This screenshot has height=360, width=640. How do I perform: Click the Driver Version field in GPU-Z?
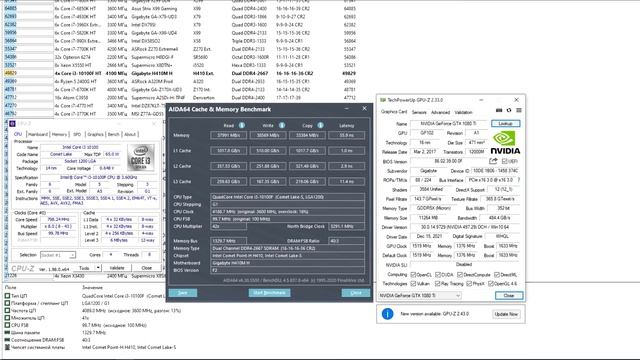(x=465, y=227)
